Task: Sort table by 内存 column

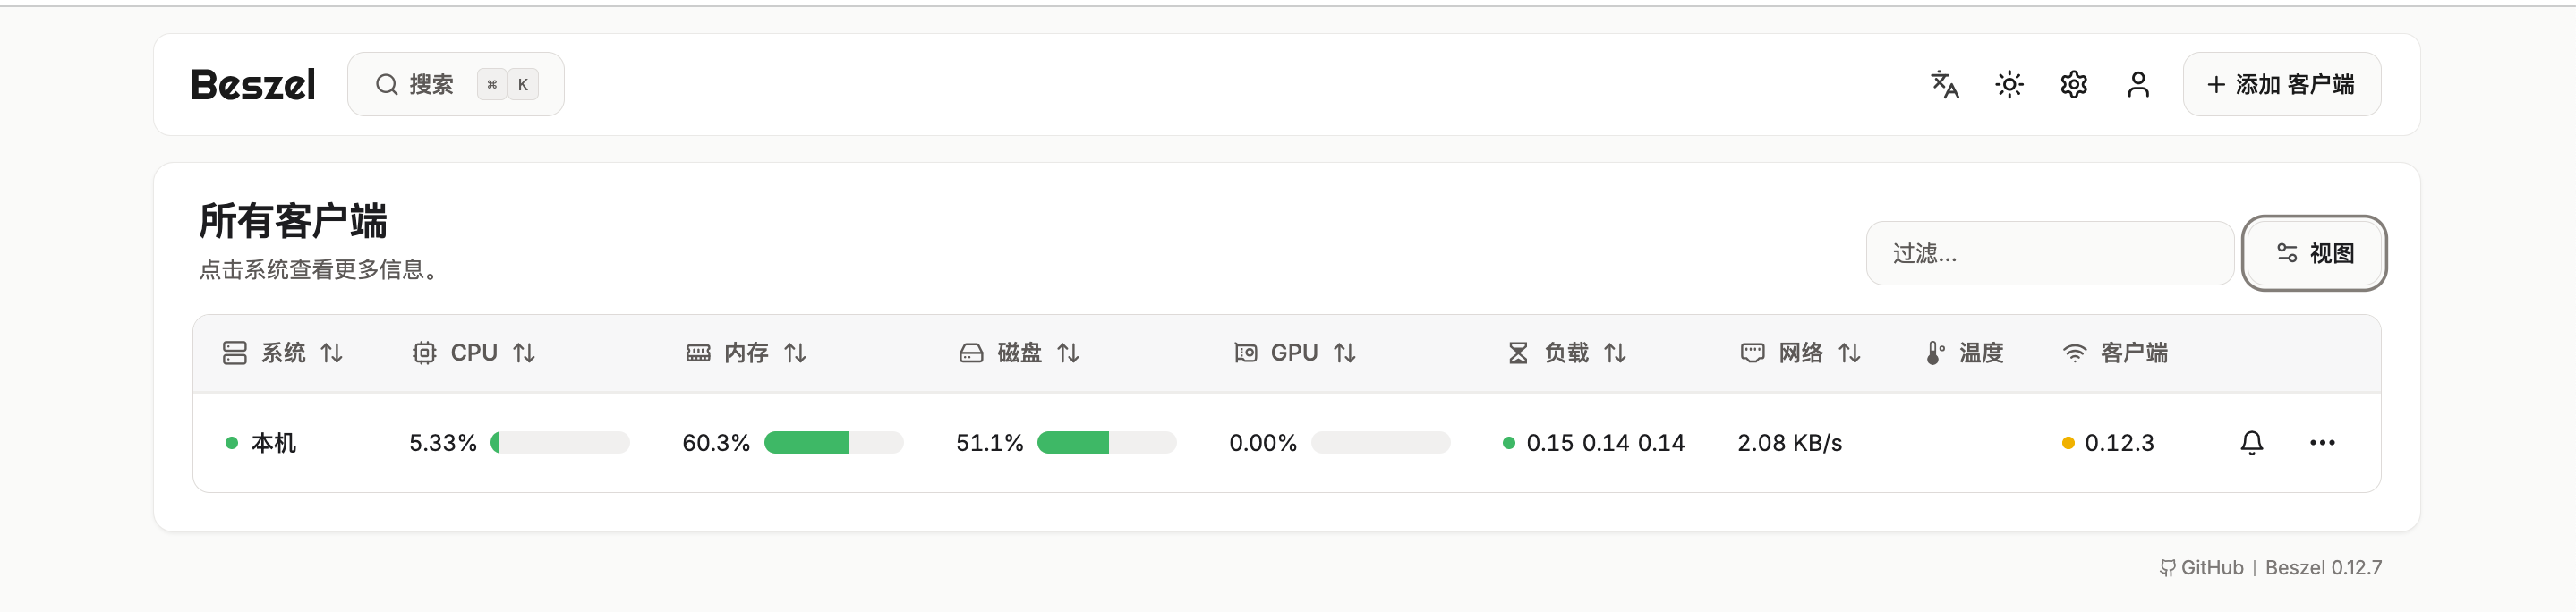Action: pos(746,353)
